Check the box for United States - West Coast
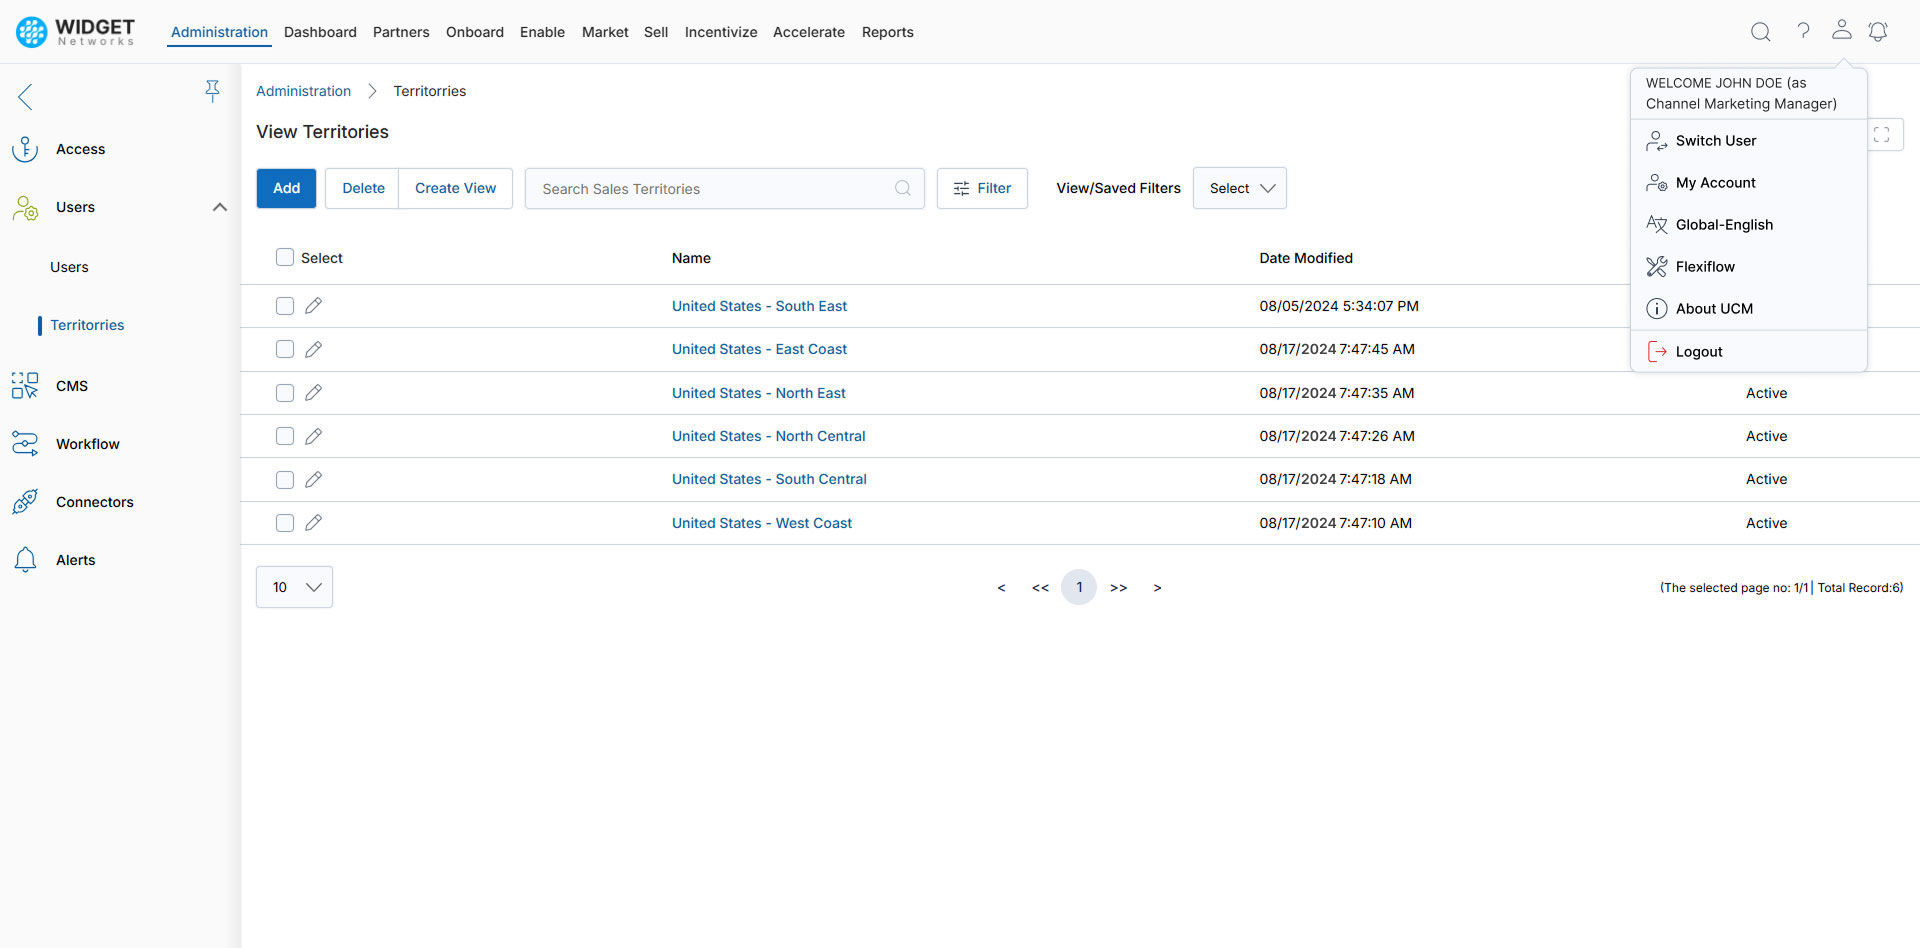This screenshot has height=948, width=1920. (284, 522)
